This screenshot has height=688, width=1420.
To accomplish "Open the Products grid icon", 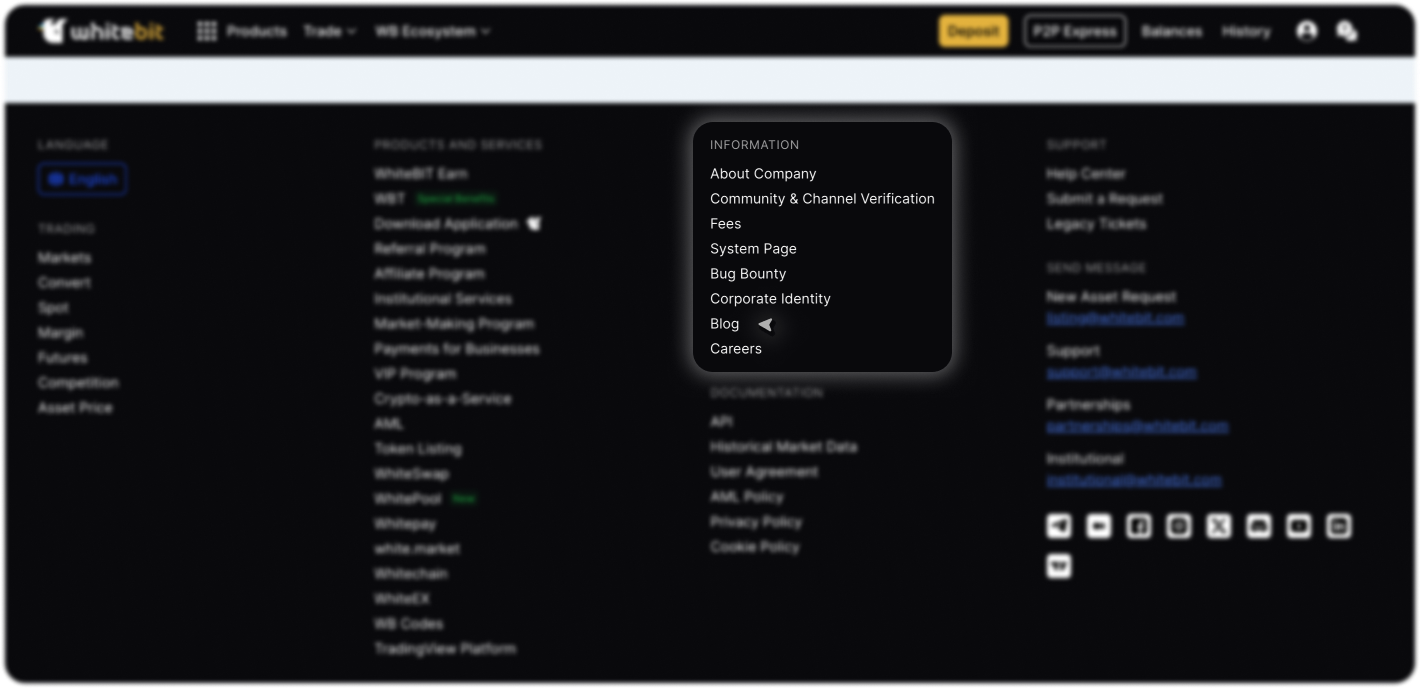I will tap(207, 31).
